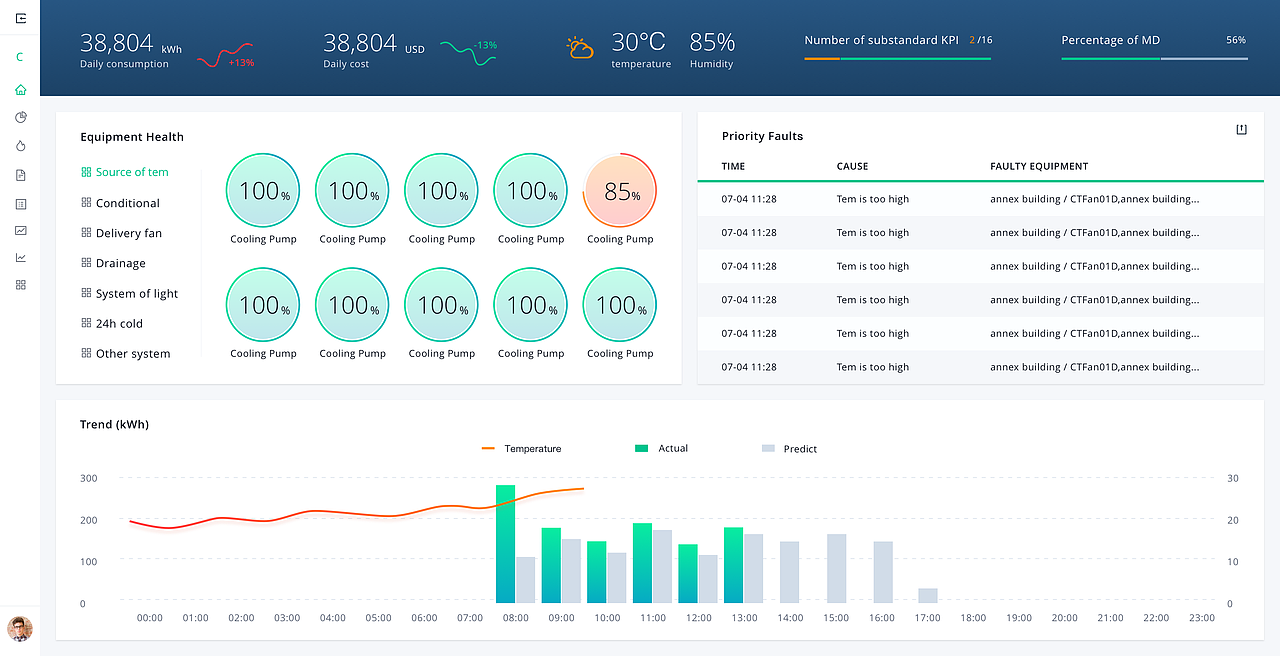1280x656 pixels.
Task: Click the 85% Cooling Pump health gauge
Action: click(620, 190)
